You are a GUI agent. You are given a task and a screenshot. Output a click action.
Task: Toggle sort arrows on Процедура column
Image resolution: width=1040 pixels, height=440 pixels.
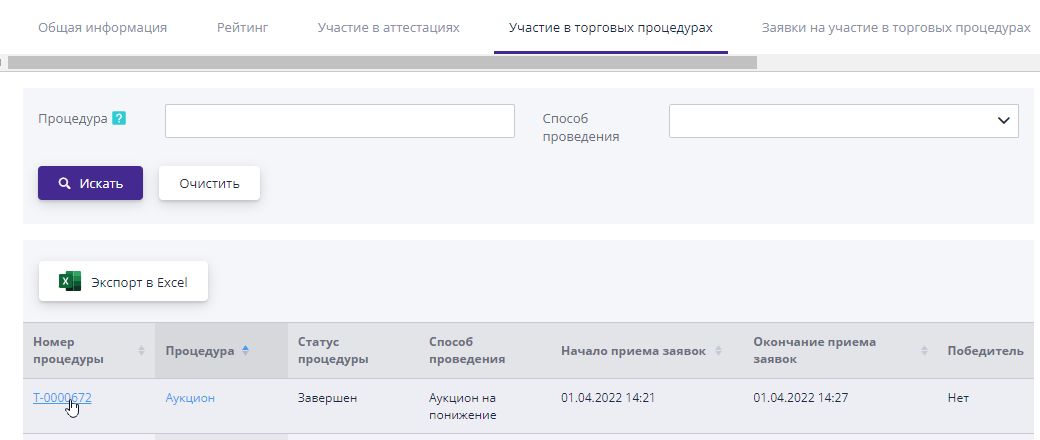tap(246, 351)
